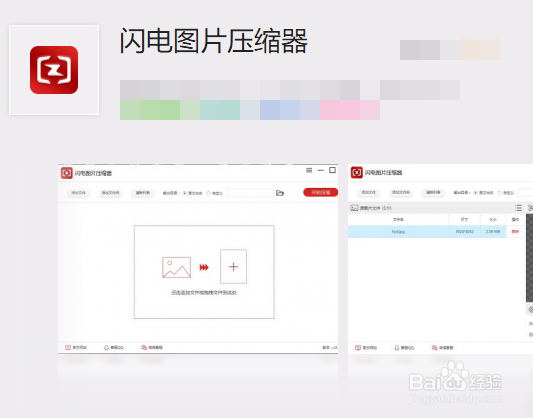The height and width of the screenshot is (418, 533).
Task: Click the 闪电图片压缩器 heading title
Action: (x=213, y=41)
